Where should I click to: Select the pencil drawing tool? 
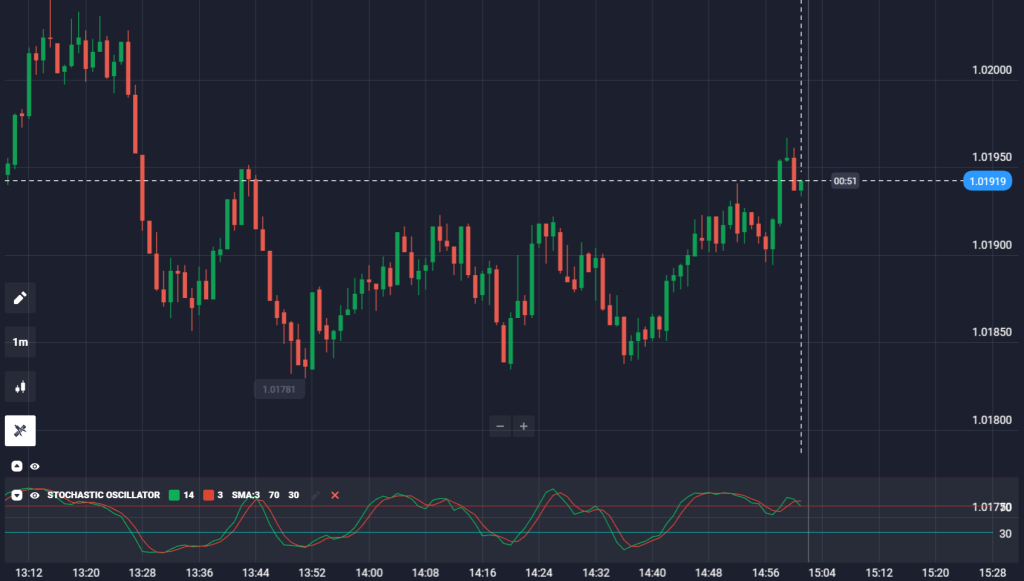coord(20,297)
